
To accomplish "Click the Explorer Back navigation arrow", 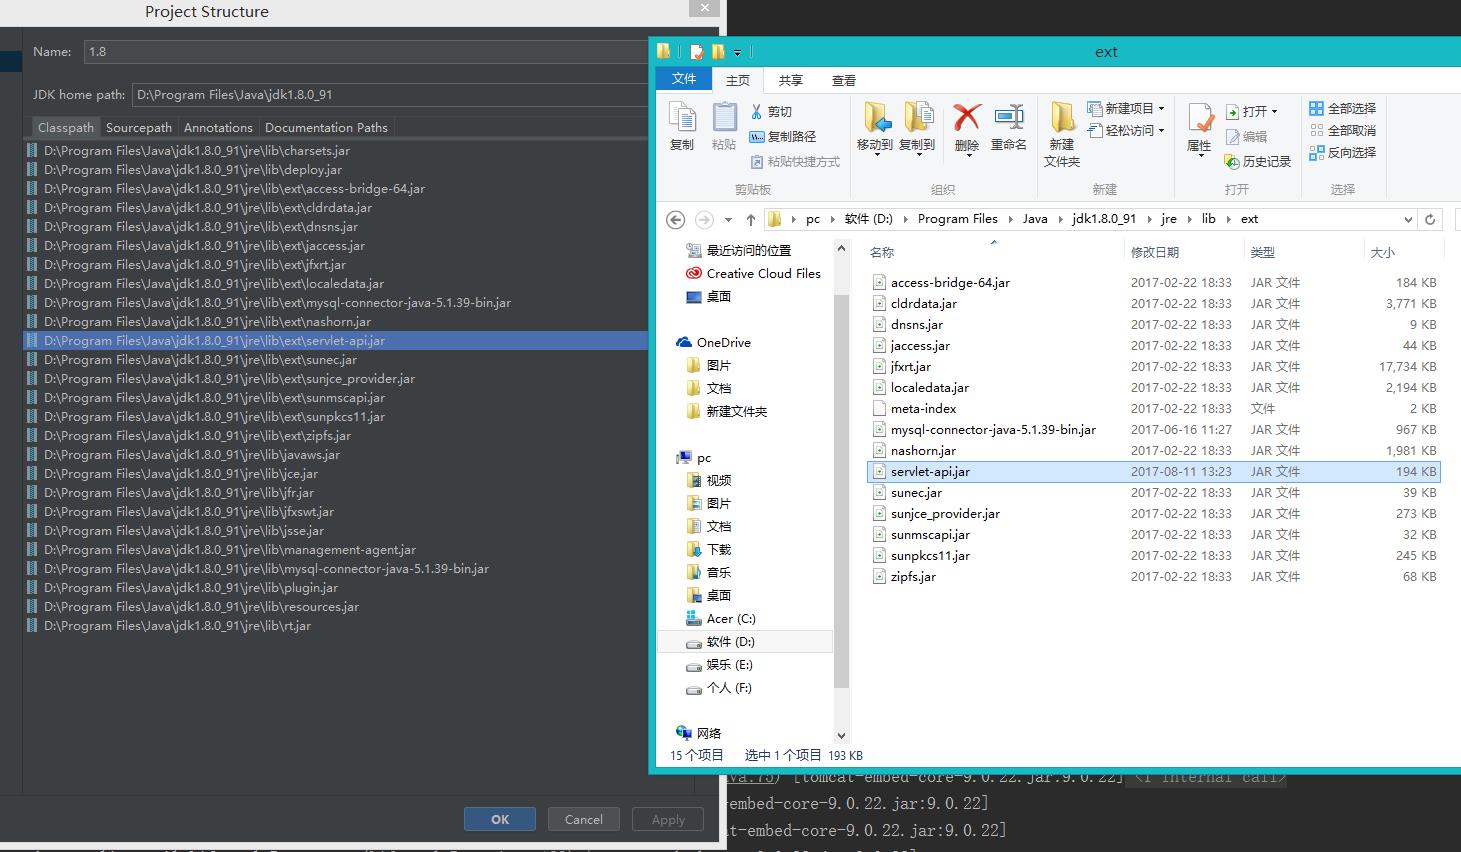I will point(675,219).
